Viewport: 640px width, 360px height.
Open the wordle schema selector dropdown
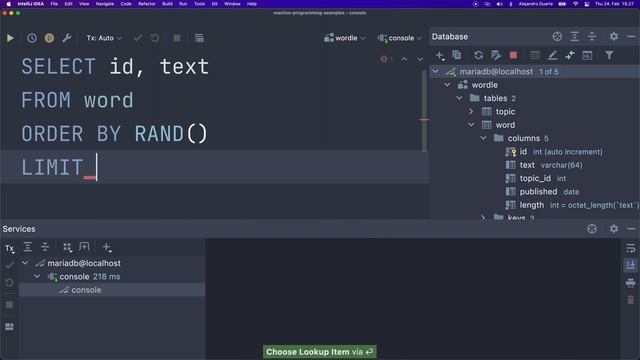click(345, 38)
